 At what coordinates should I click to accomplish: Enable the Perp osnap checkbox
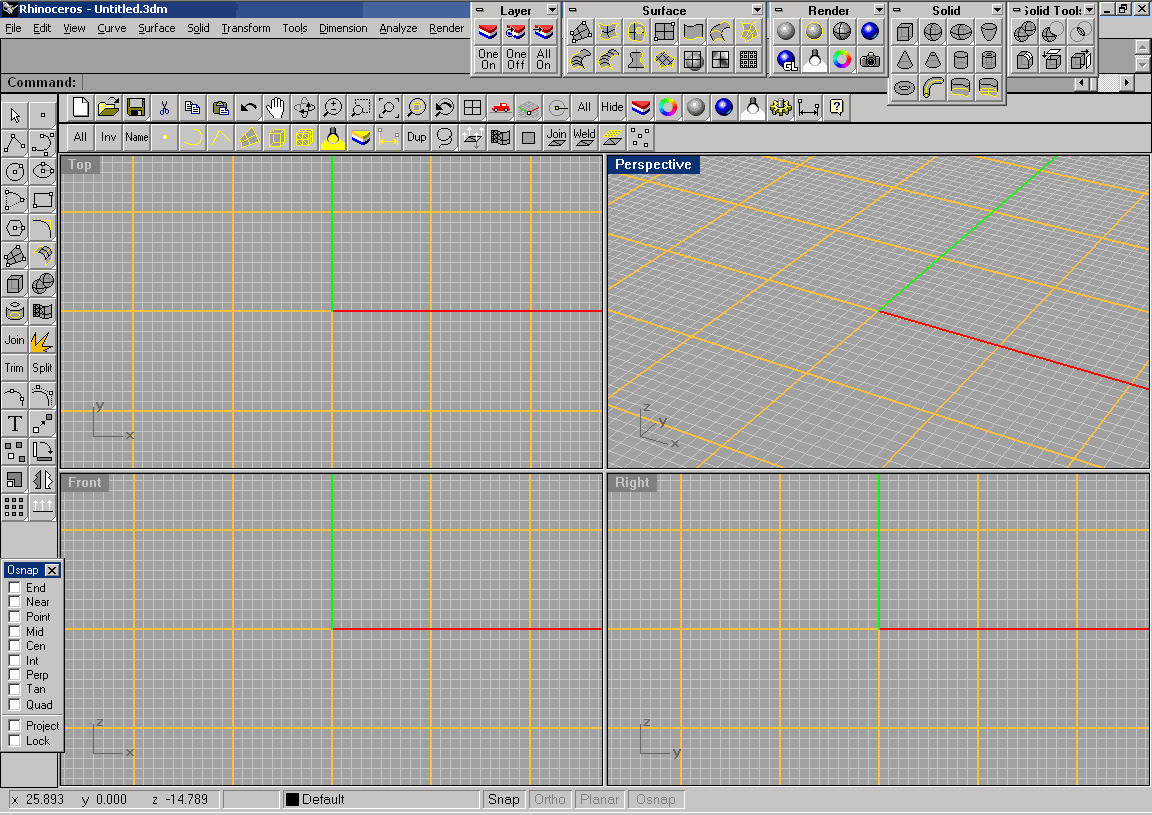pyautogui.click(x=14, y=675)
